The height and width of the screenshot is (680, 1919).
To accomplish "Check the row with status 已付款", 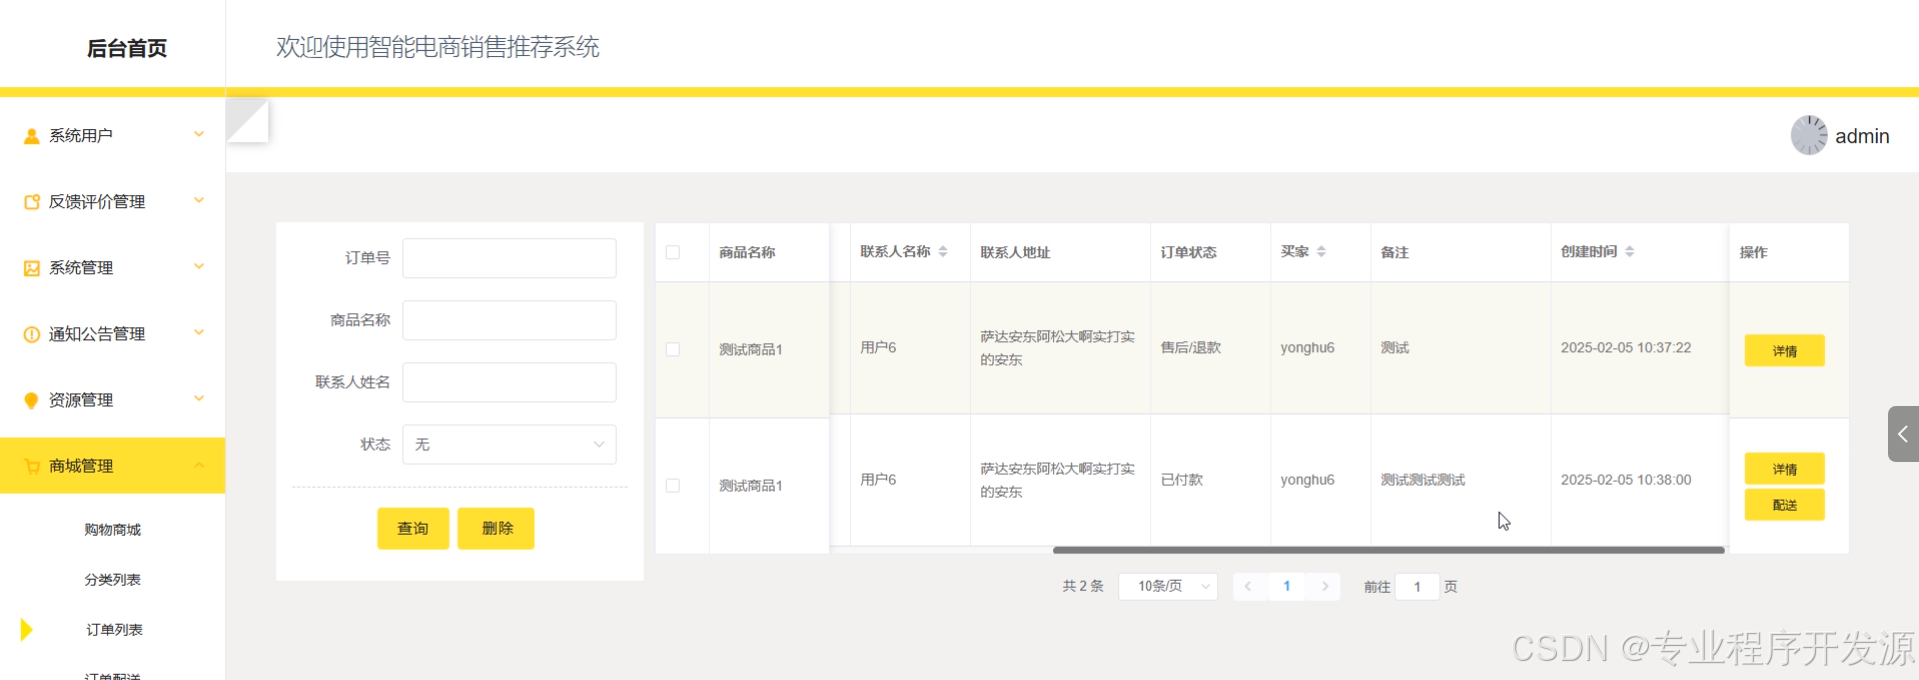I will click(673, 485).
